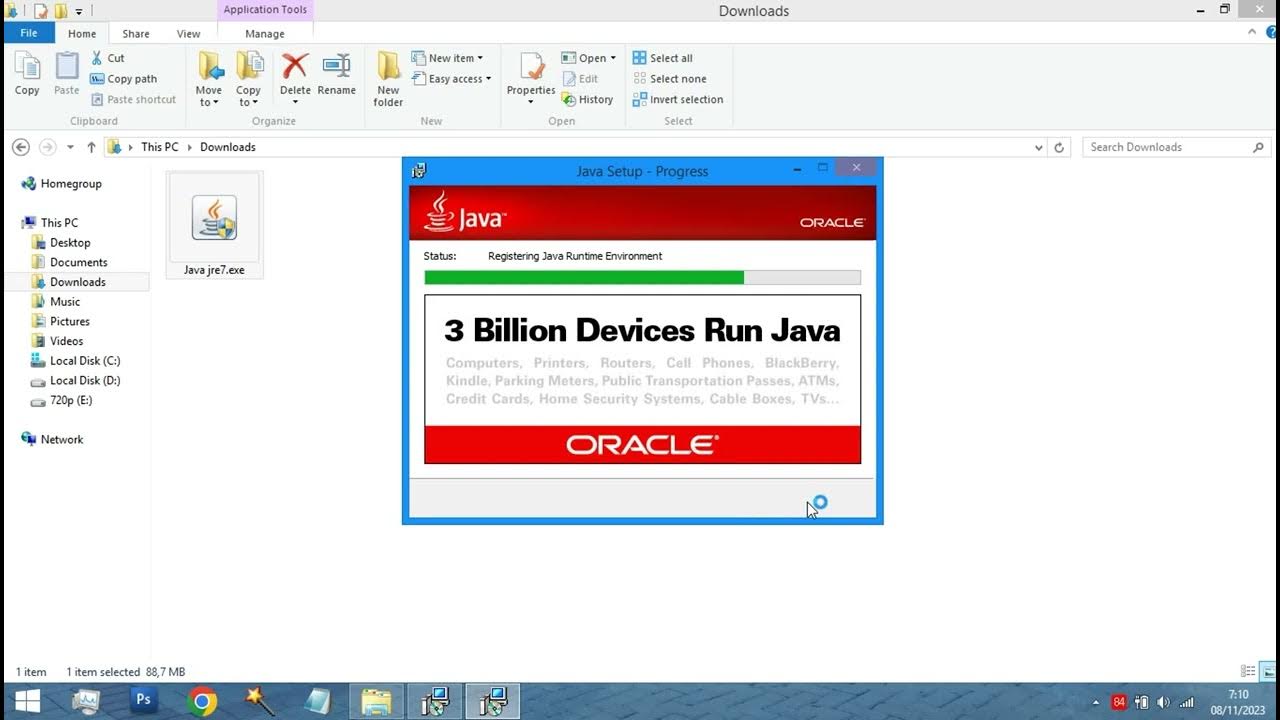Click the red Delete icon
This screenshot has width=1280, height=720.
[295, 66]
